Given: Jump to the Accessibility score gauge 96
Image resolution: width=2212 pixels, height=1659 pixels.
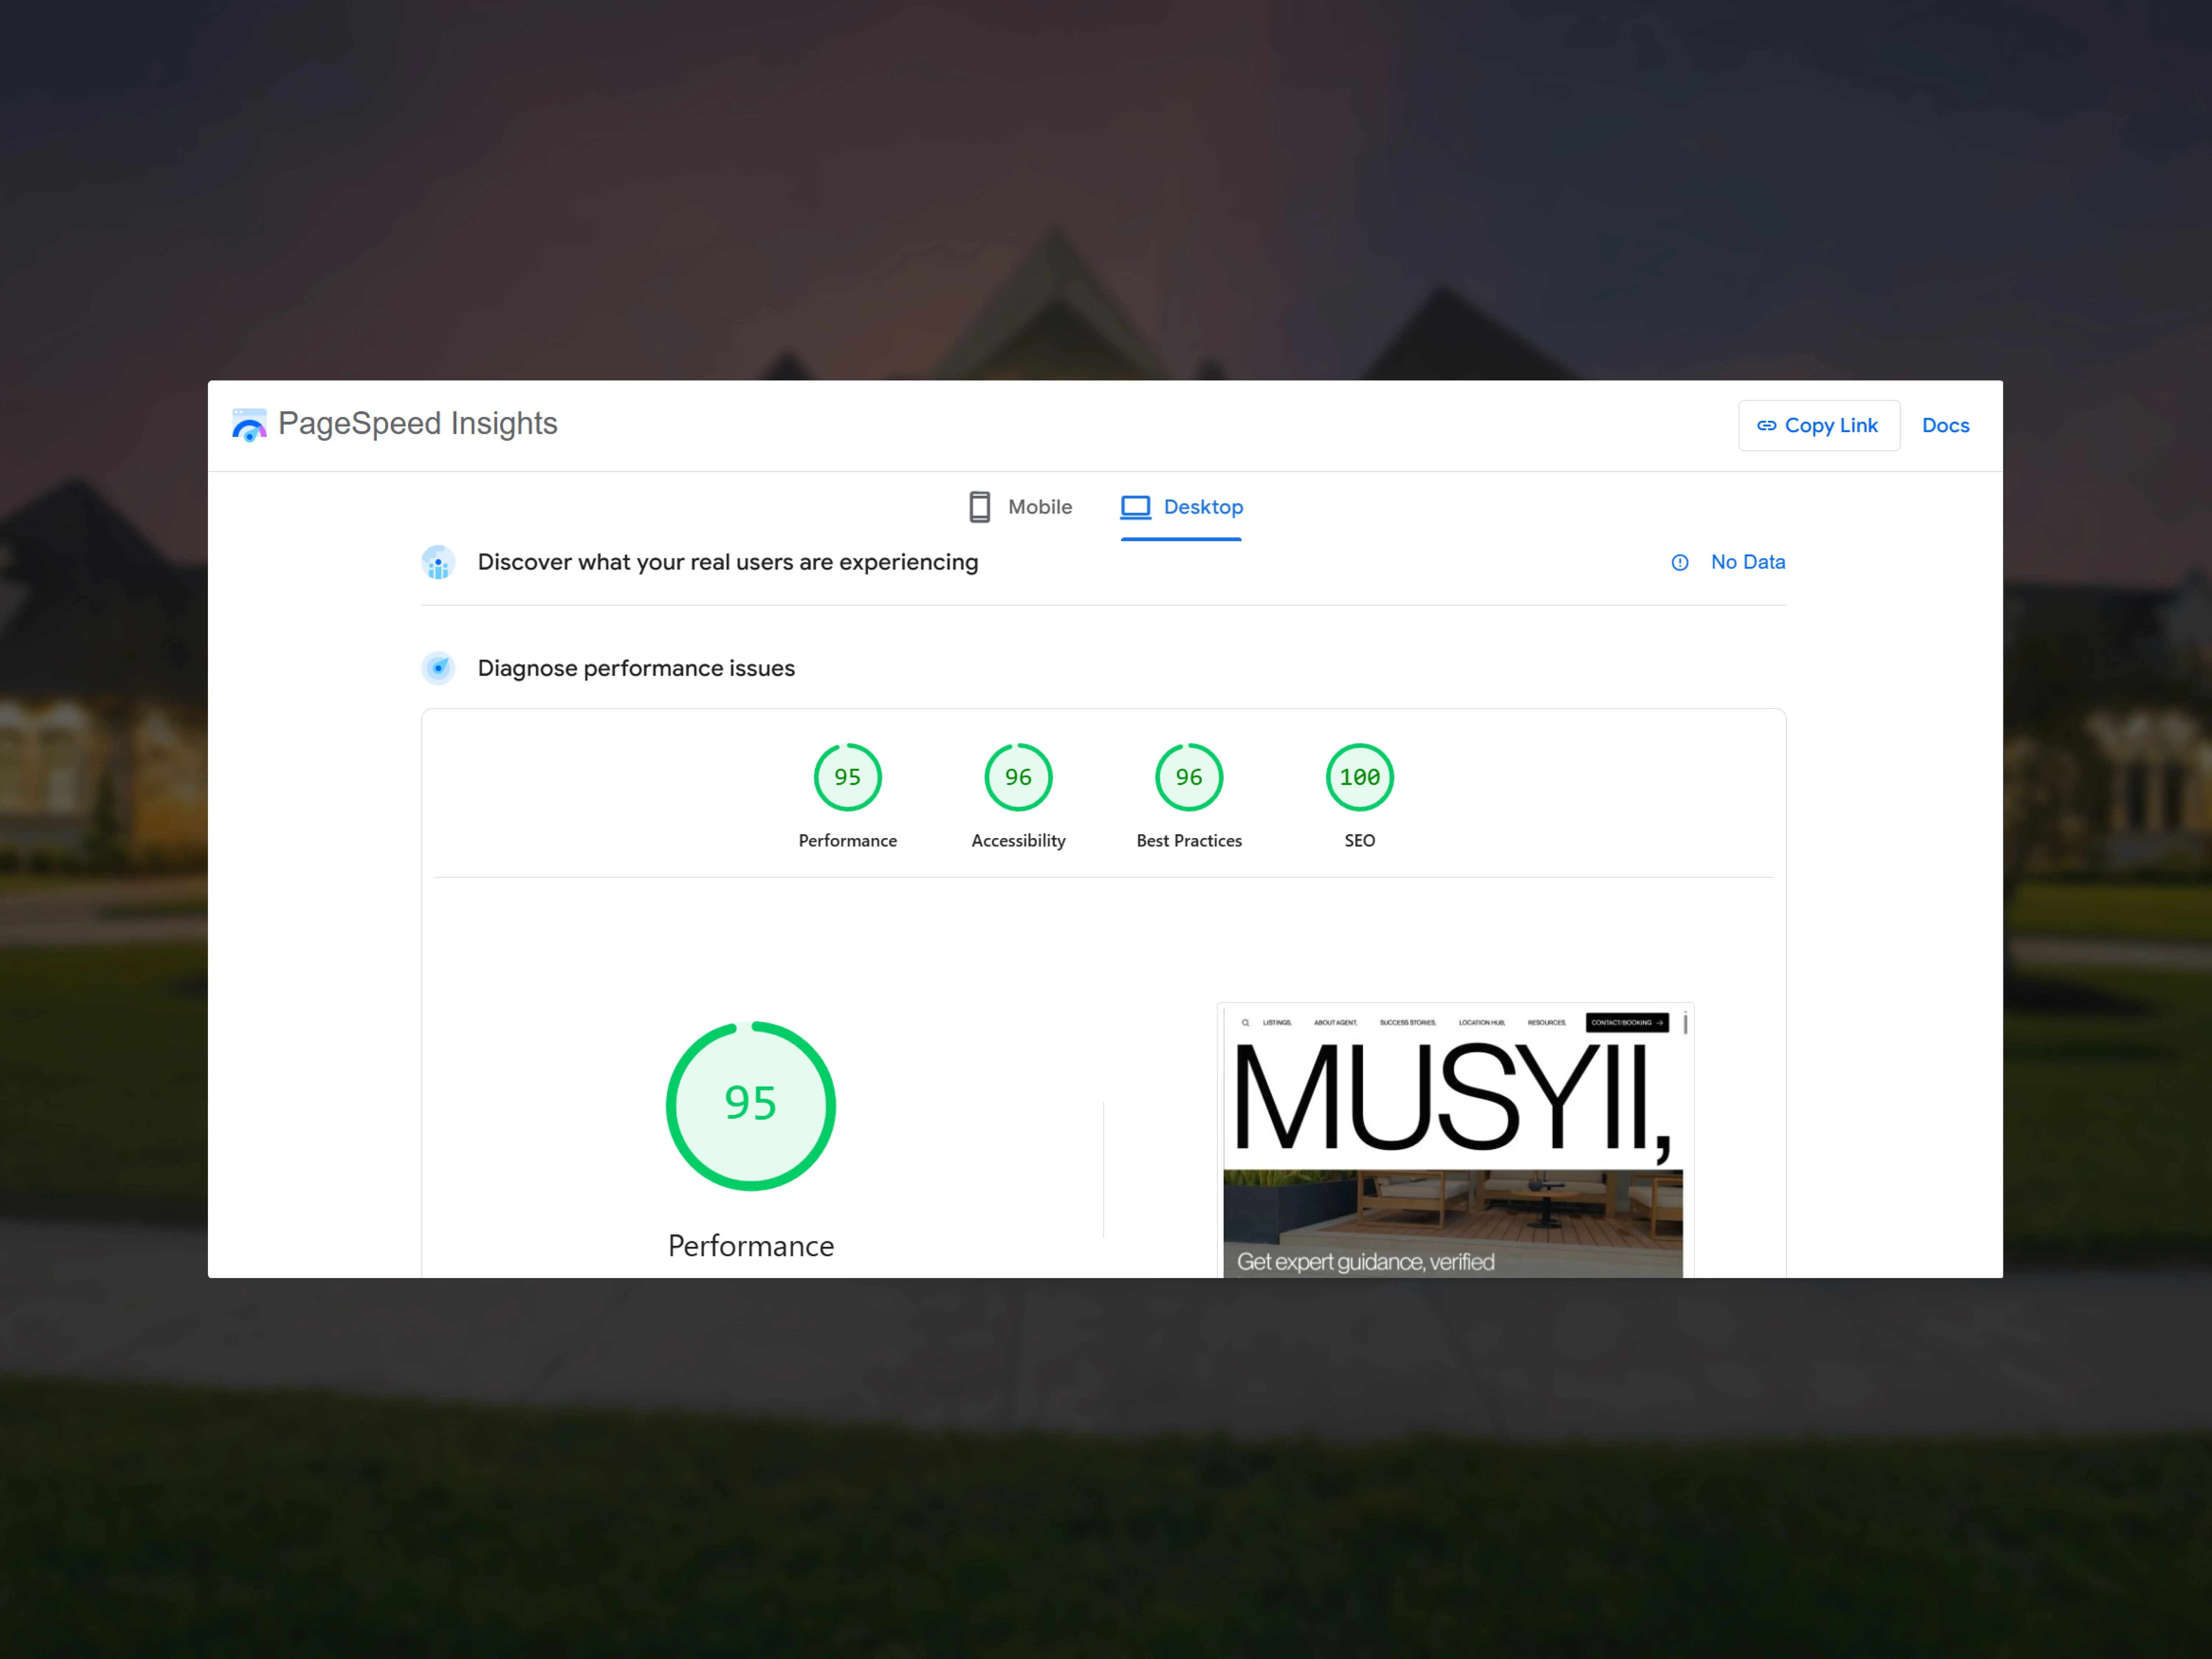Looking at the screenshot, I should click(x=1018, y=778).
